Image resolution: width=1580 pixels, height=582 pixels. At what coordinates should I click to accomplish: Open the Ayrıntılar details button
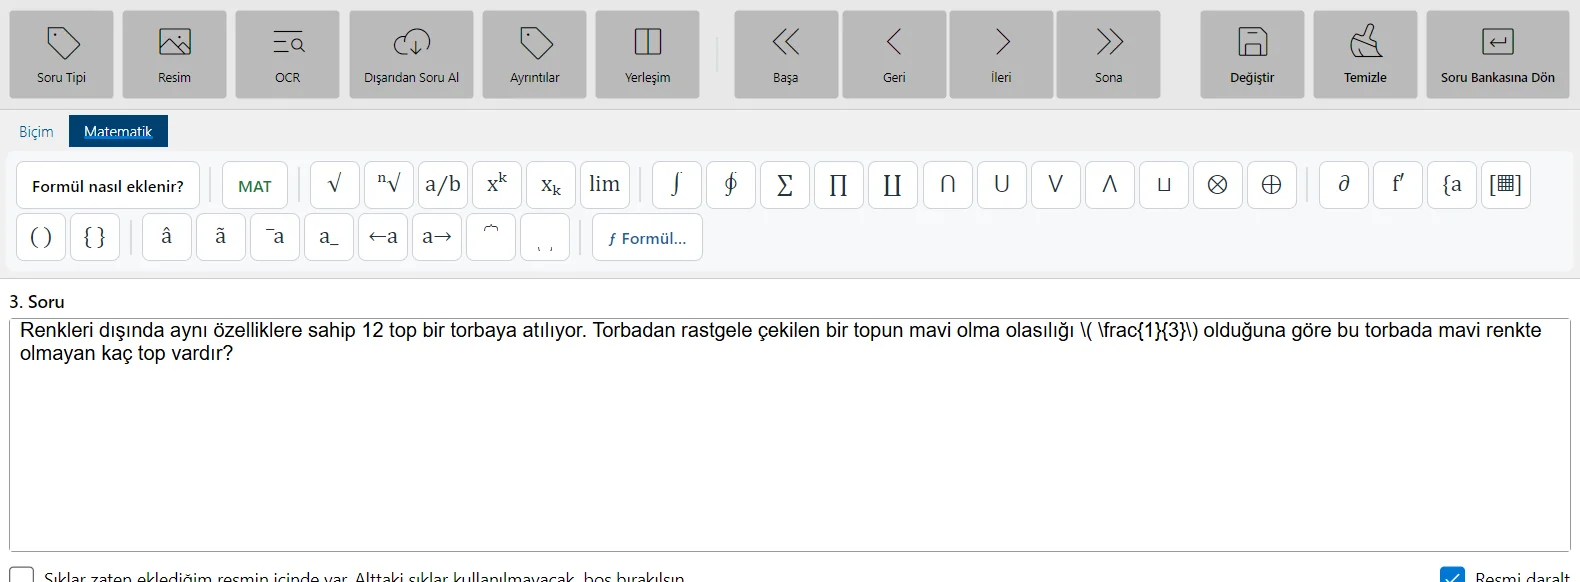534,55
